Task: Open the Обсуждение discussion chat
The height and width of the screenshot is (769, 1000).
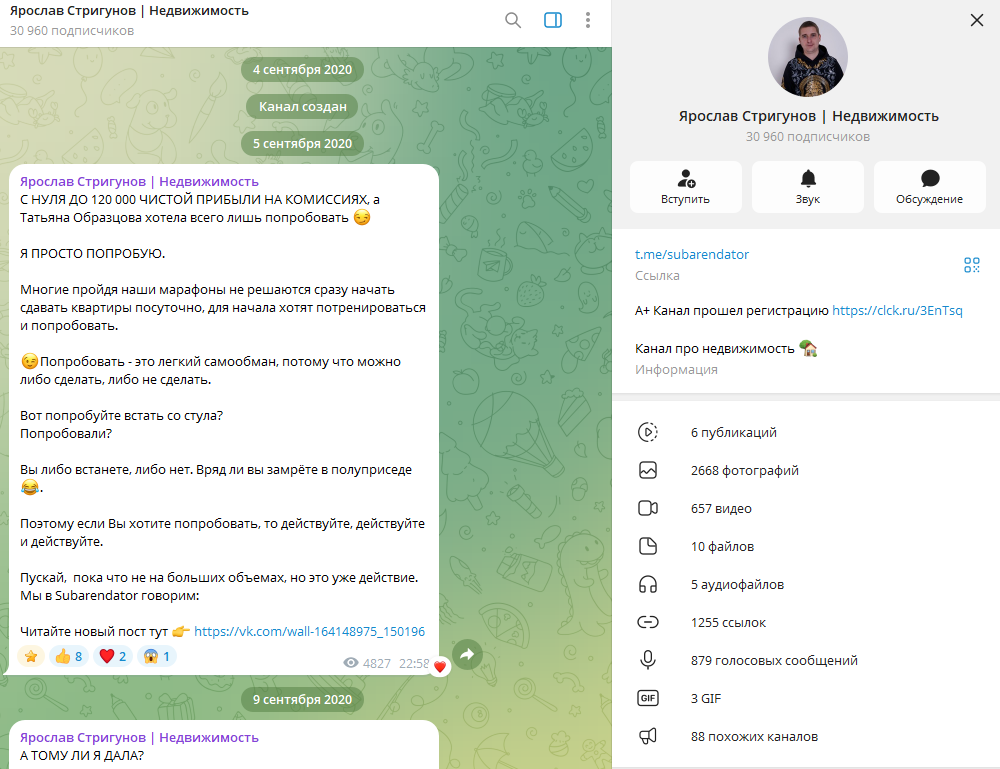Action: click(x=929, y=187)
